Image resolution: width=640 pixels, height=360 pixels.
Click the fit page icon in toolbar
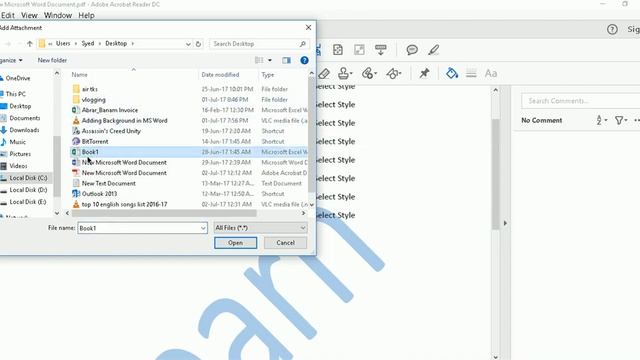coord(338,50)
